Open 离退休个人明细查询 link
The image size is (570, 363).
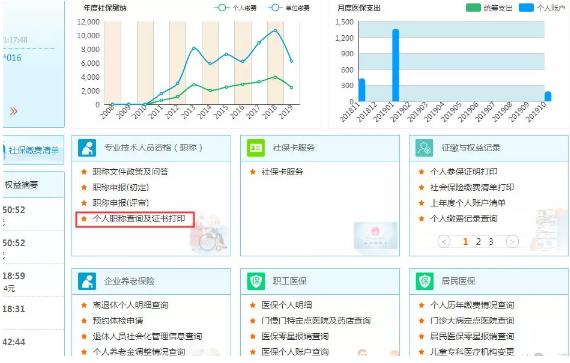(130, 305)
